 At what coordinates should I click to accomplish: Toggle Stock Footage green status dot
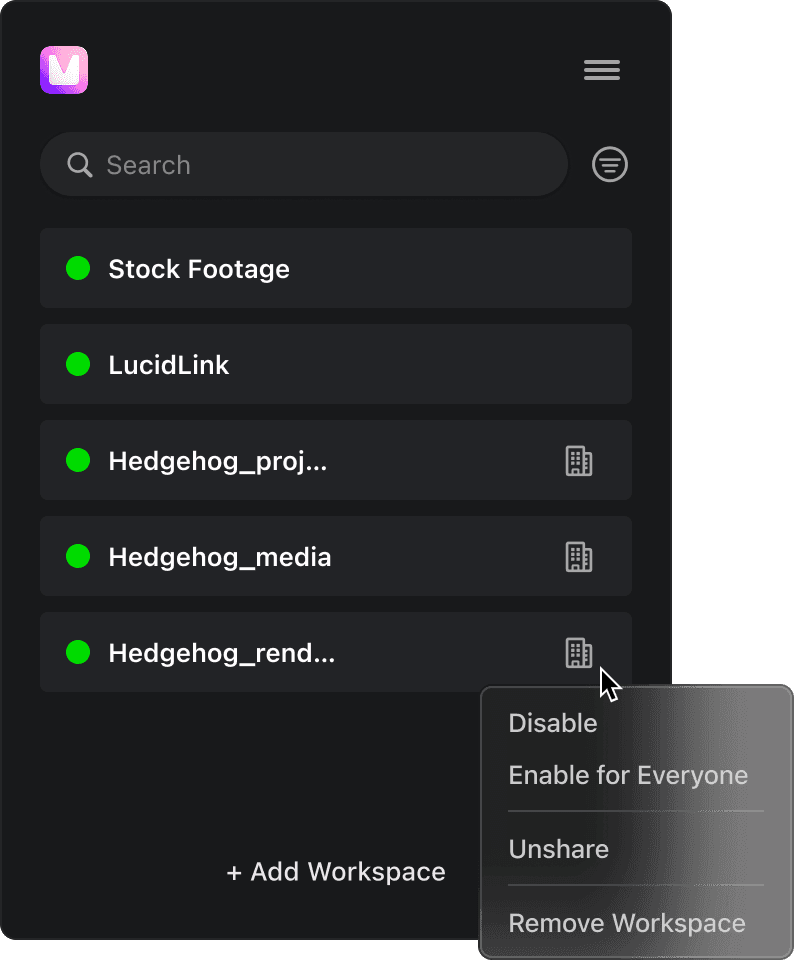[x=78, y=268]
